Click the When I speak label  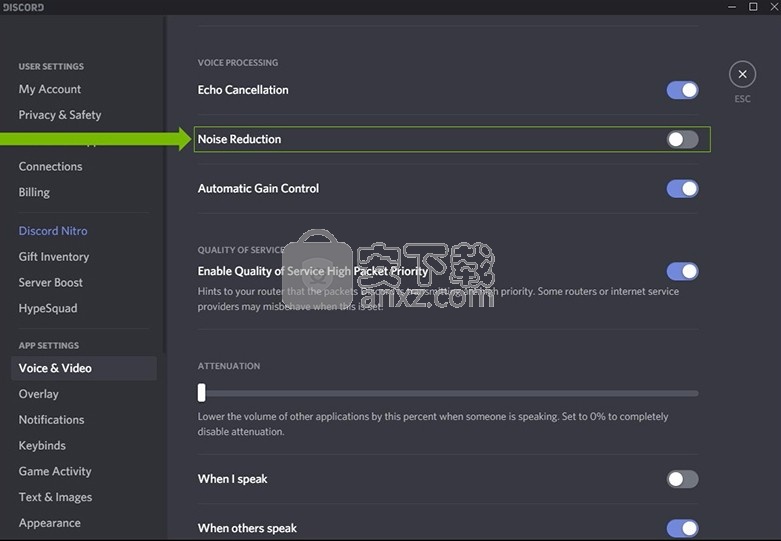[233, 479]
